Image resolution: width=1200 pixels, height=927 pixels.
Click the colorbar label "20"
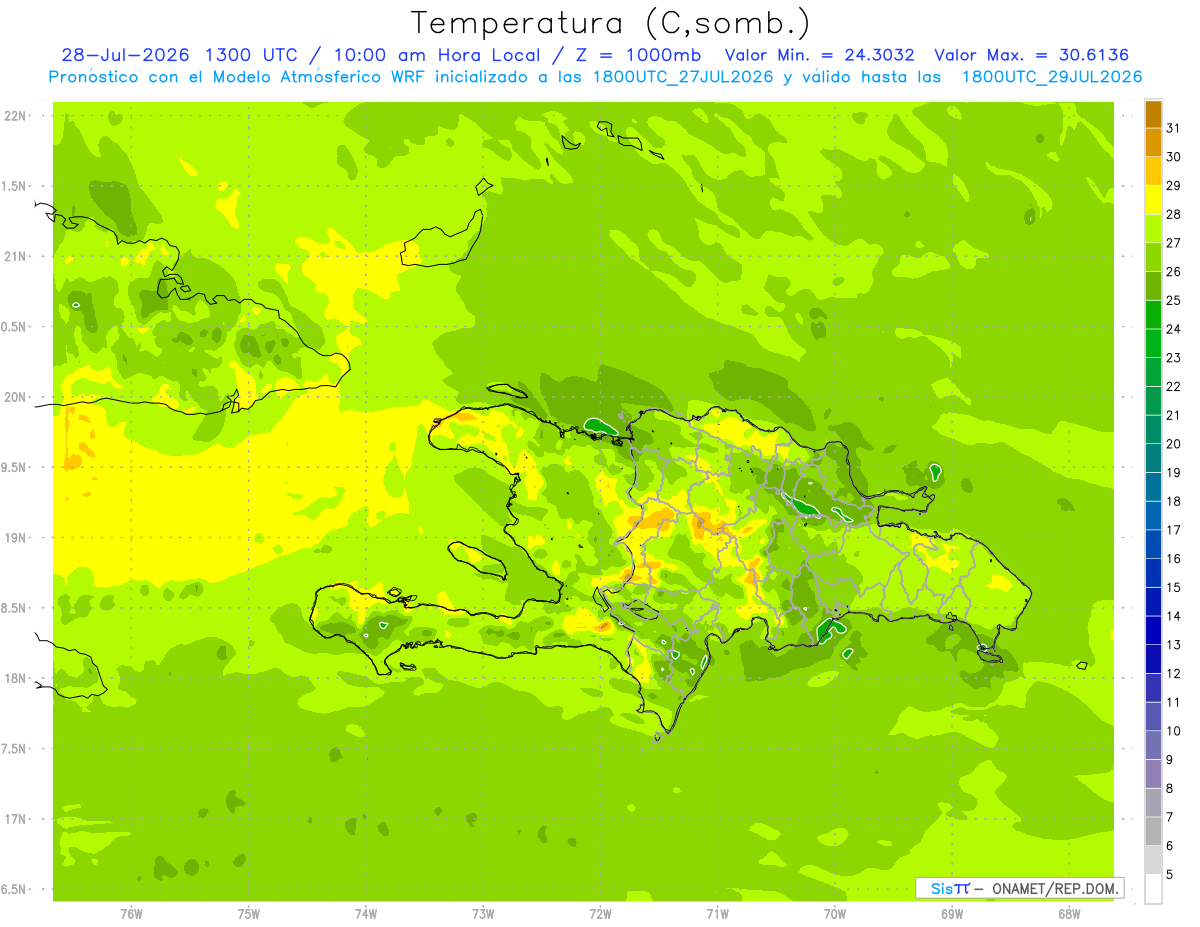tap(1173, 444)
